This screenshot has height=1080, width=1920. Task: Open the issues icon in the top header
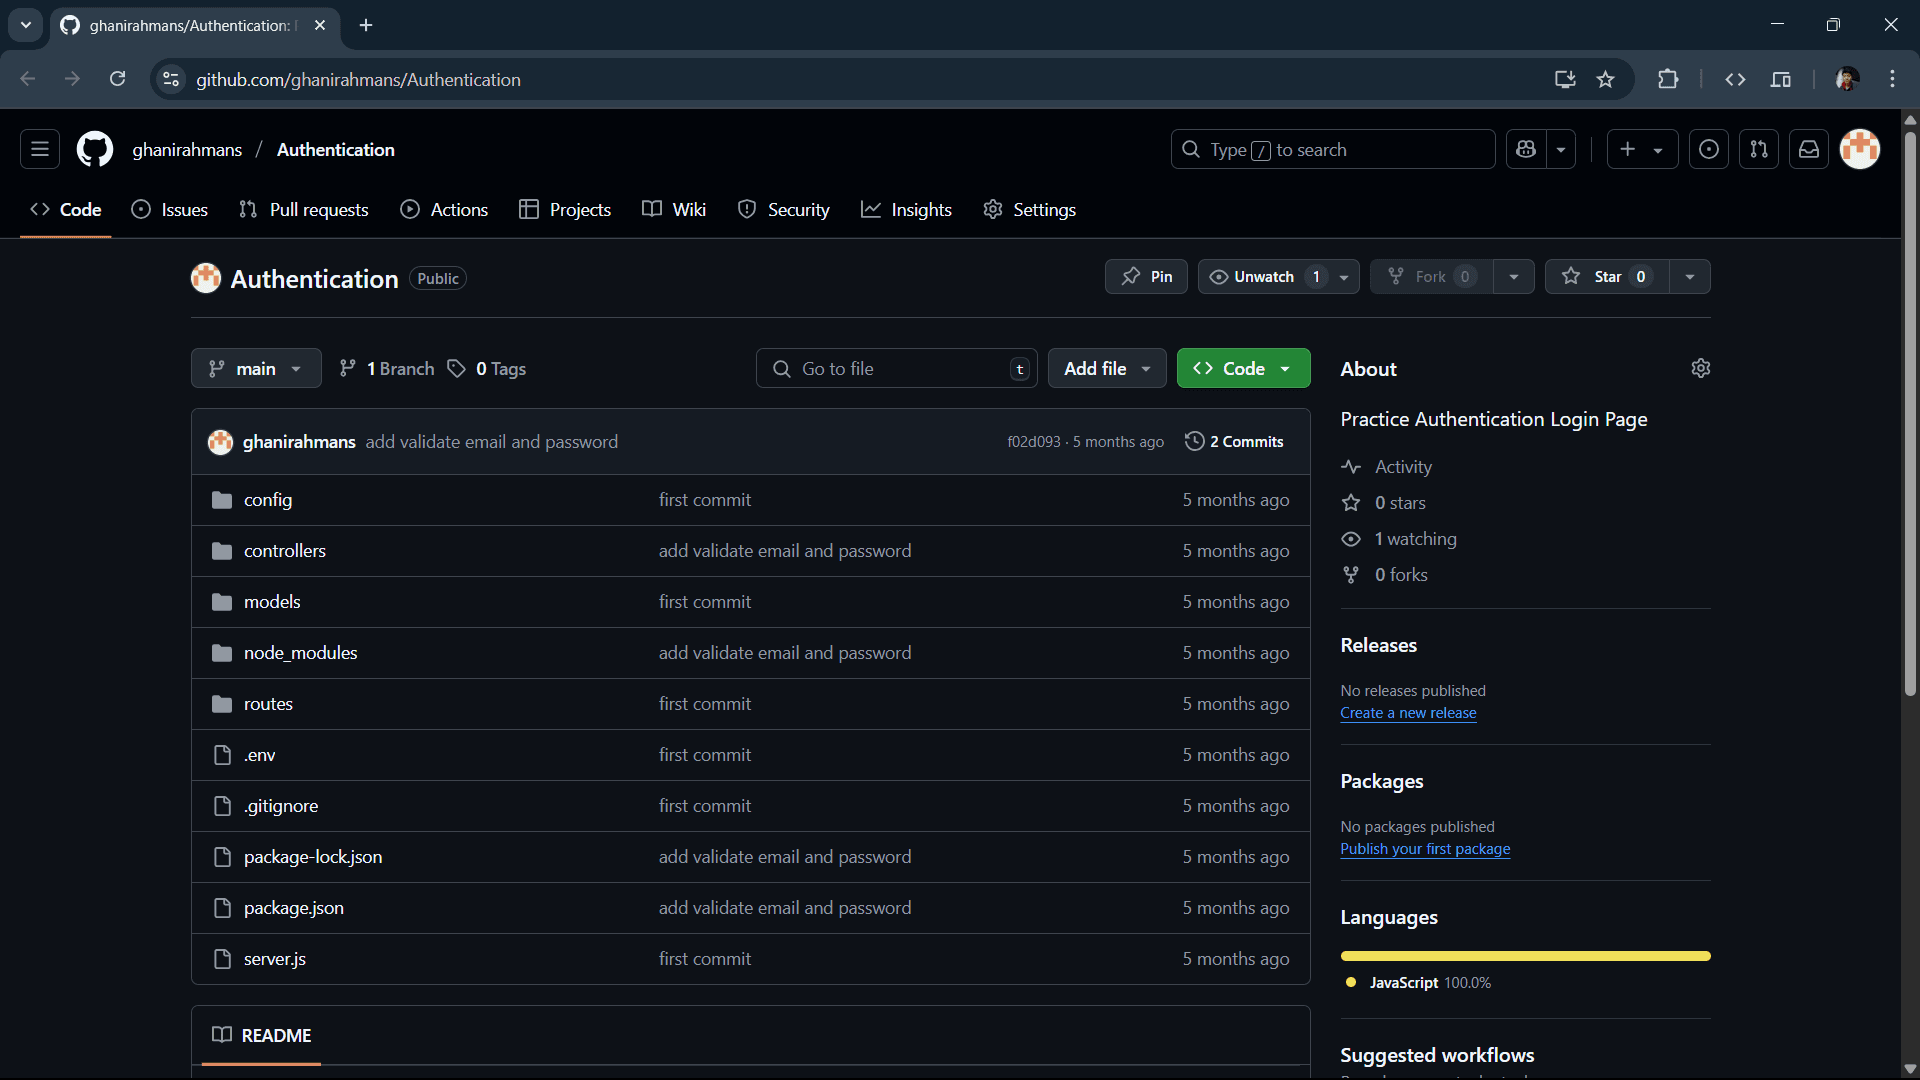point(1709,150)
